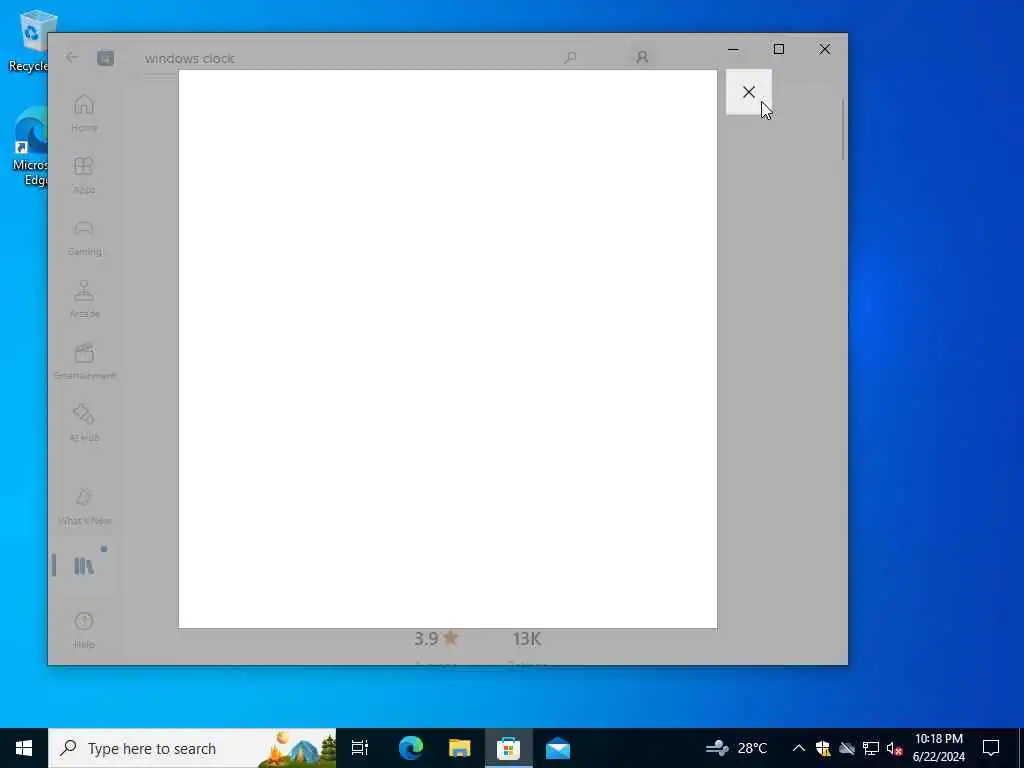
Task: Open the clock showing 10:18 PM
Action: point(938,748)
